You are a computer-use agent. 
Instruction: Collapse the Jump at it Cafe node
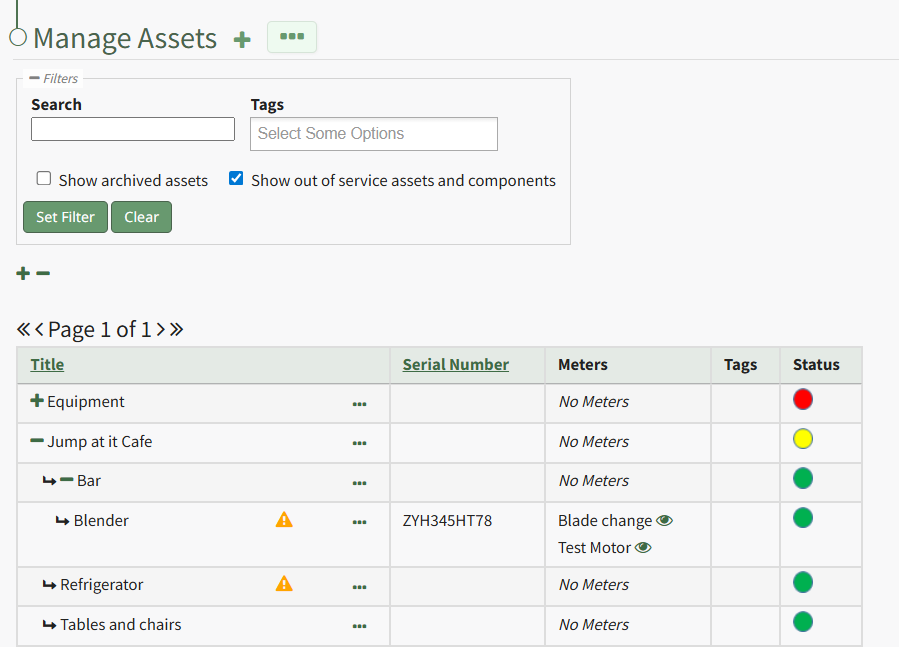pyautogui.click(x=37, y=441)
